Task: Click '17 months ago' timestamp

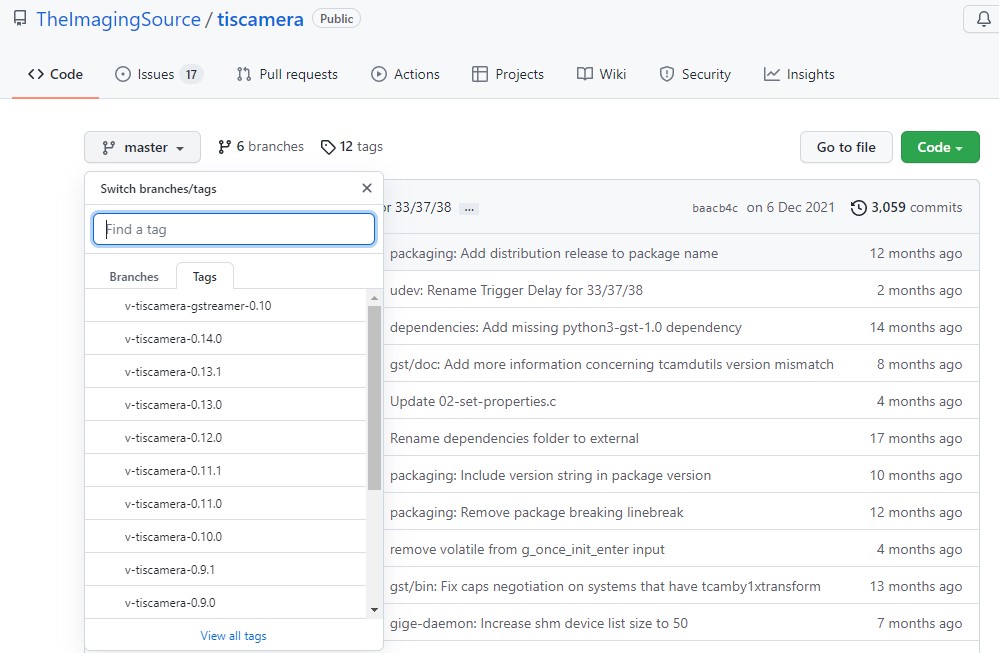Action: coord(916,438)
